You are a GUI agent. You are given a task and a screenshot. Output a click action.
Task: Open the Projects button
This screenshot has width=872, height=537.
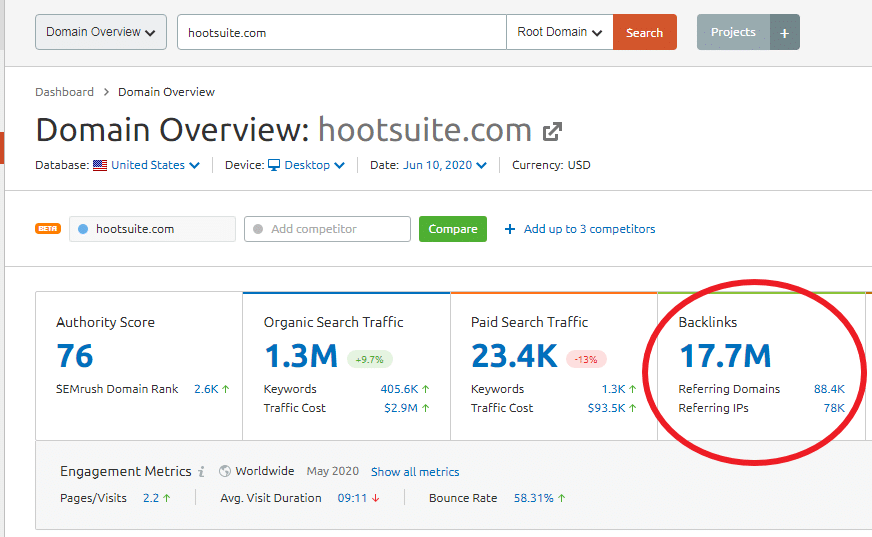733,32
